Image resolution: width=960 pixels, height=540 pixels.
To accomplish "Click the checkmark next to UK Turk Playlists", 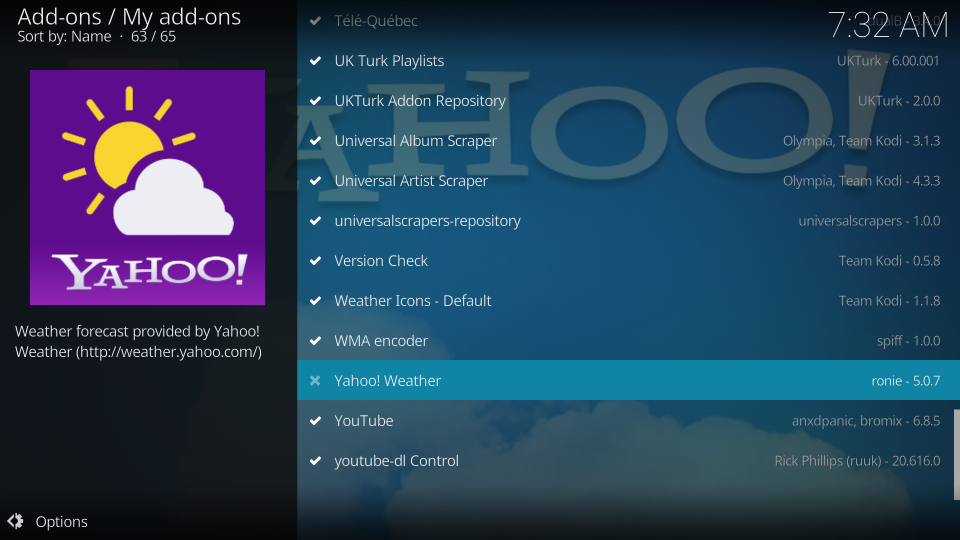I will 315,61.
